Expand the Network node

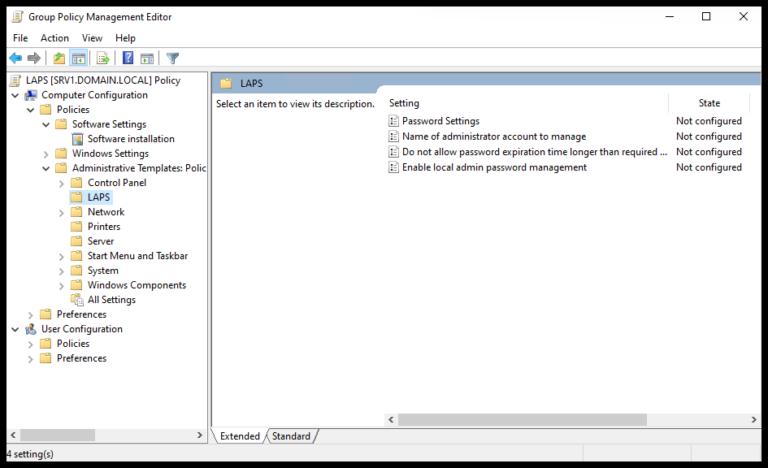[x=61, y=213]
